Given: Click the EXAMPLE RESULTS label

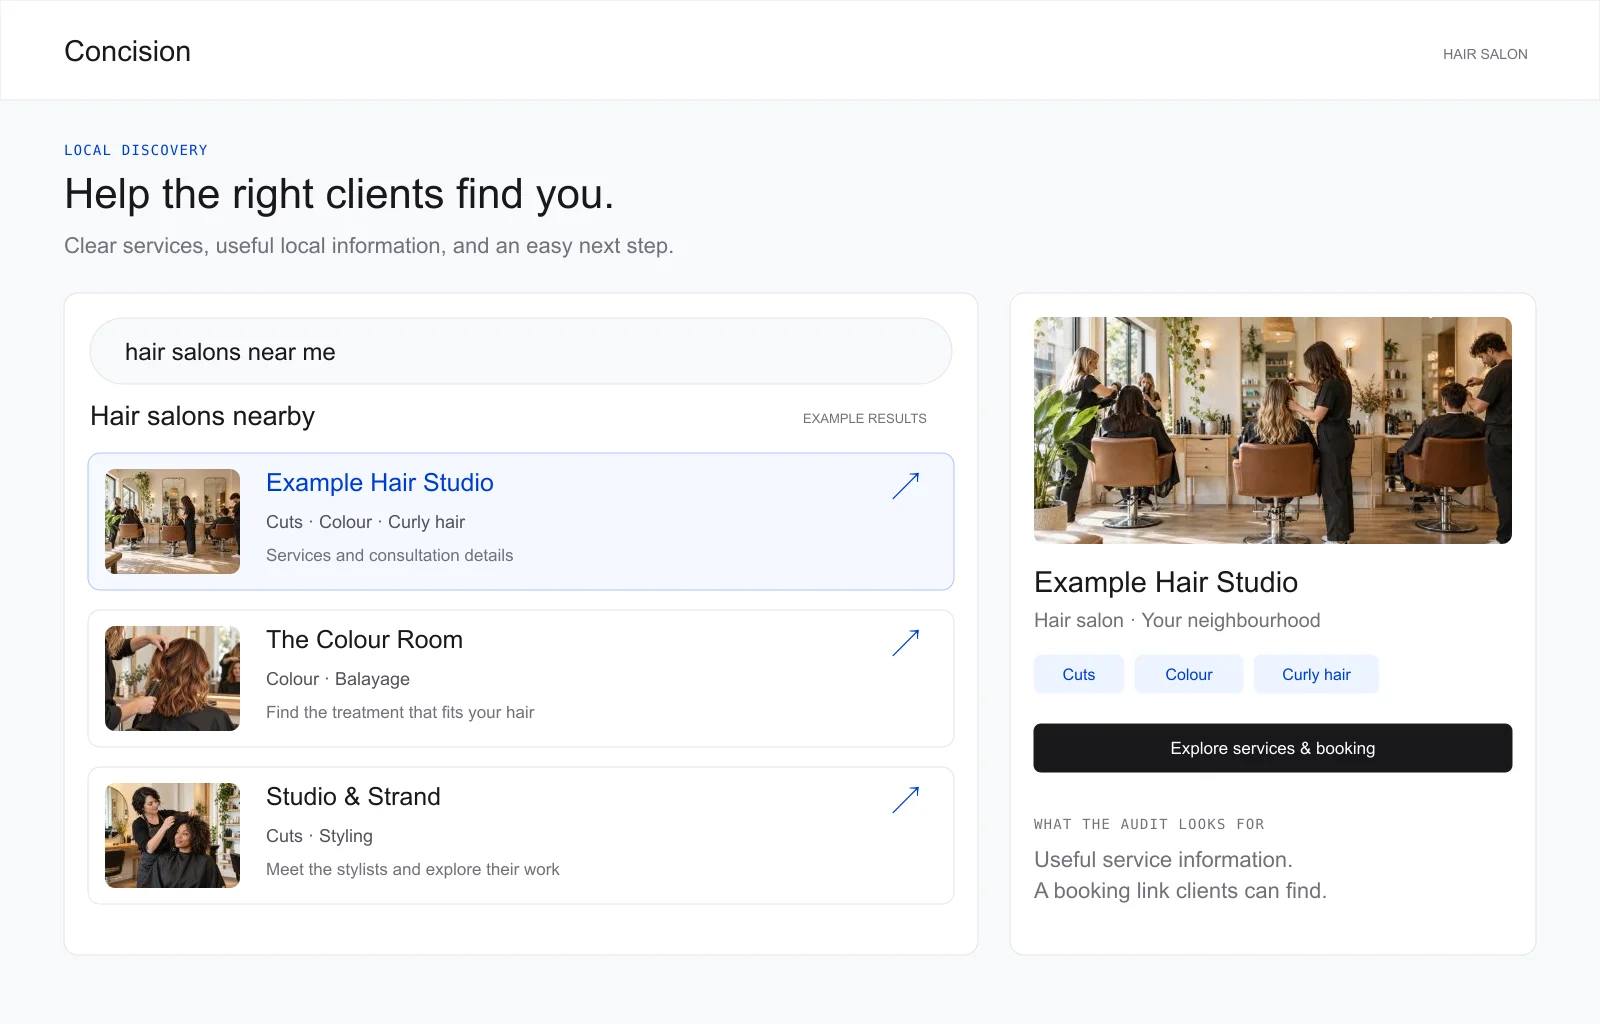Looking at the screenshot, I should pyautogui.click(x=864, y=418).
